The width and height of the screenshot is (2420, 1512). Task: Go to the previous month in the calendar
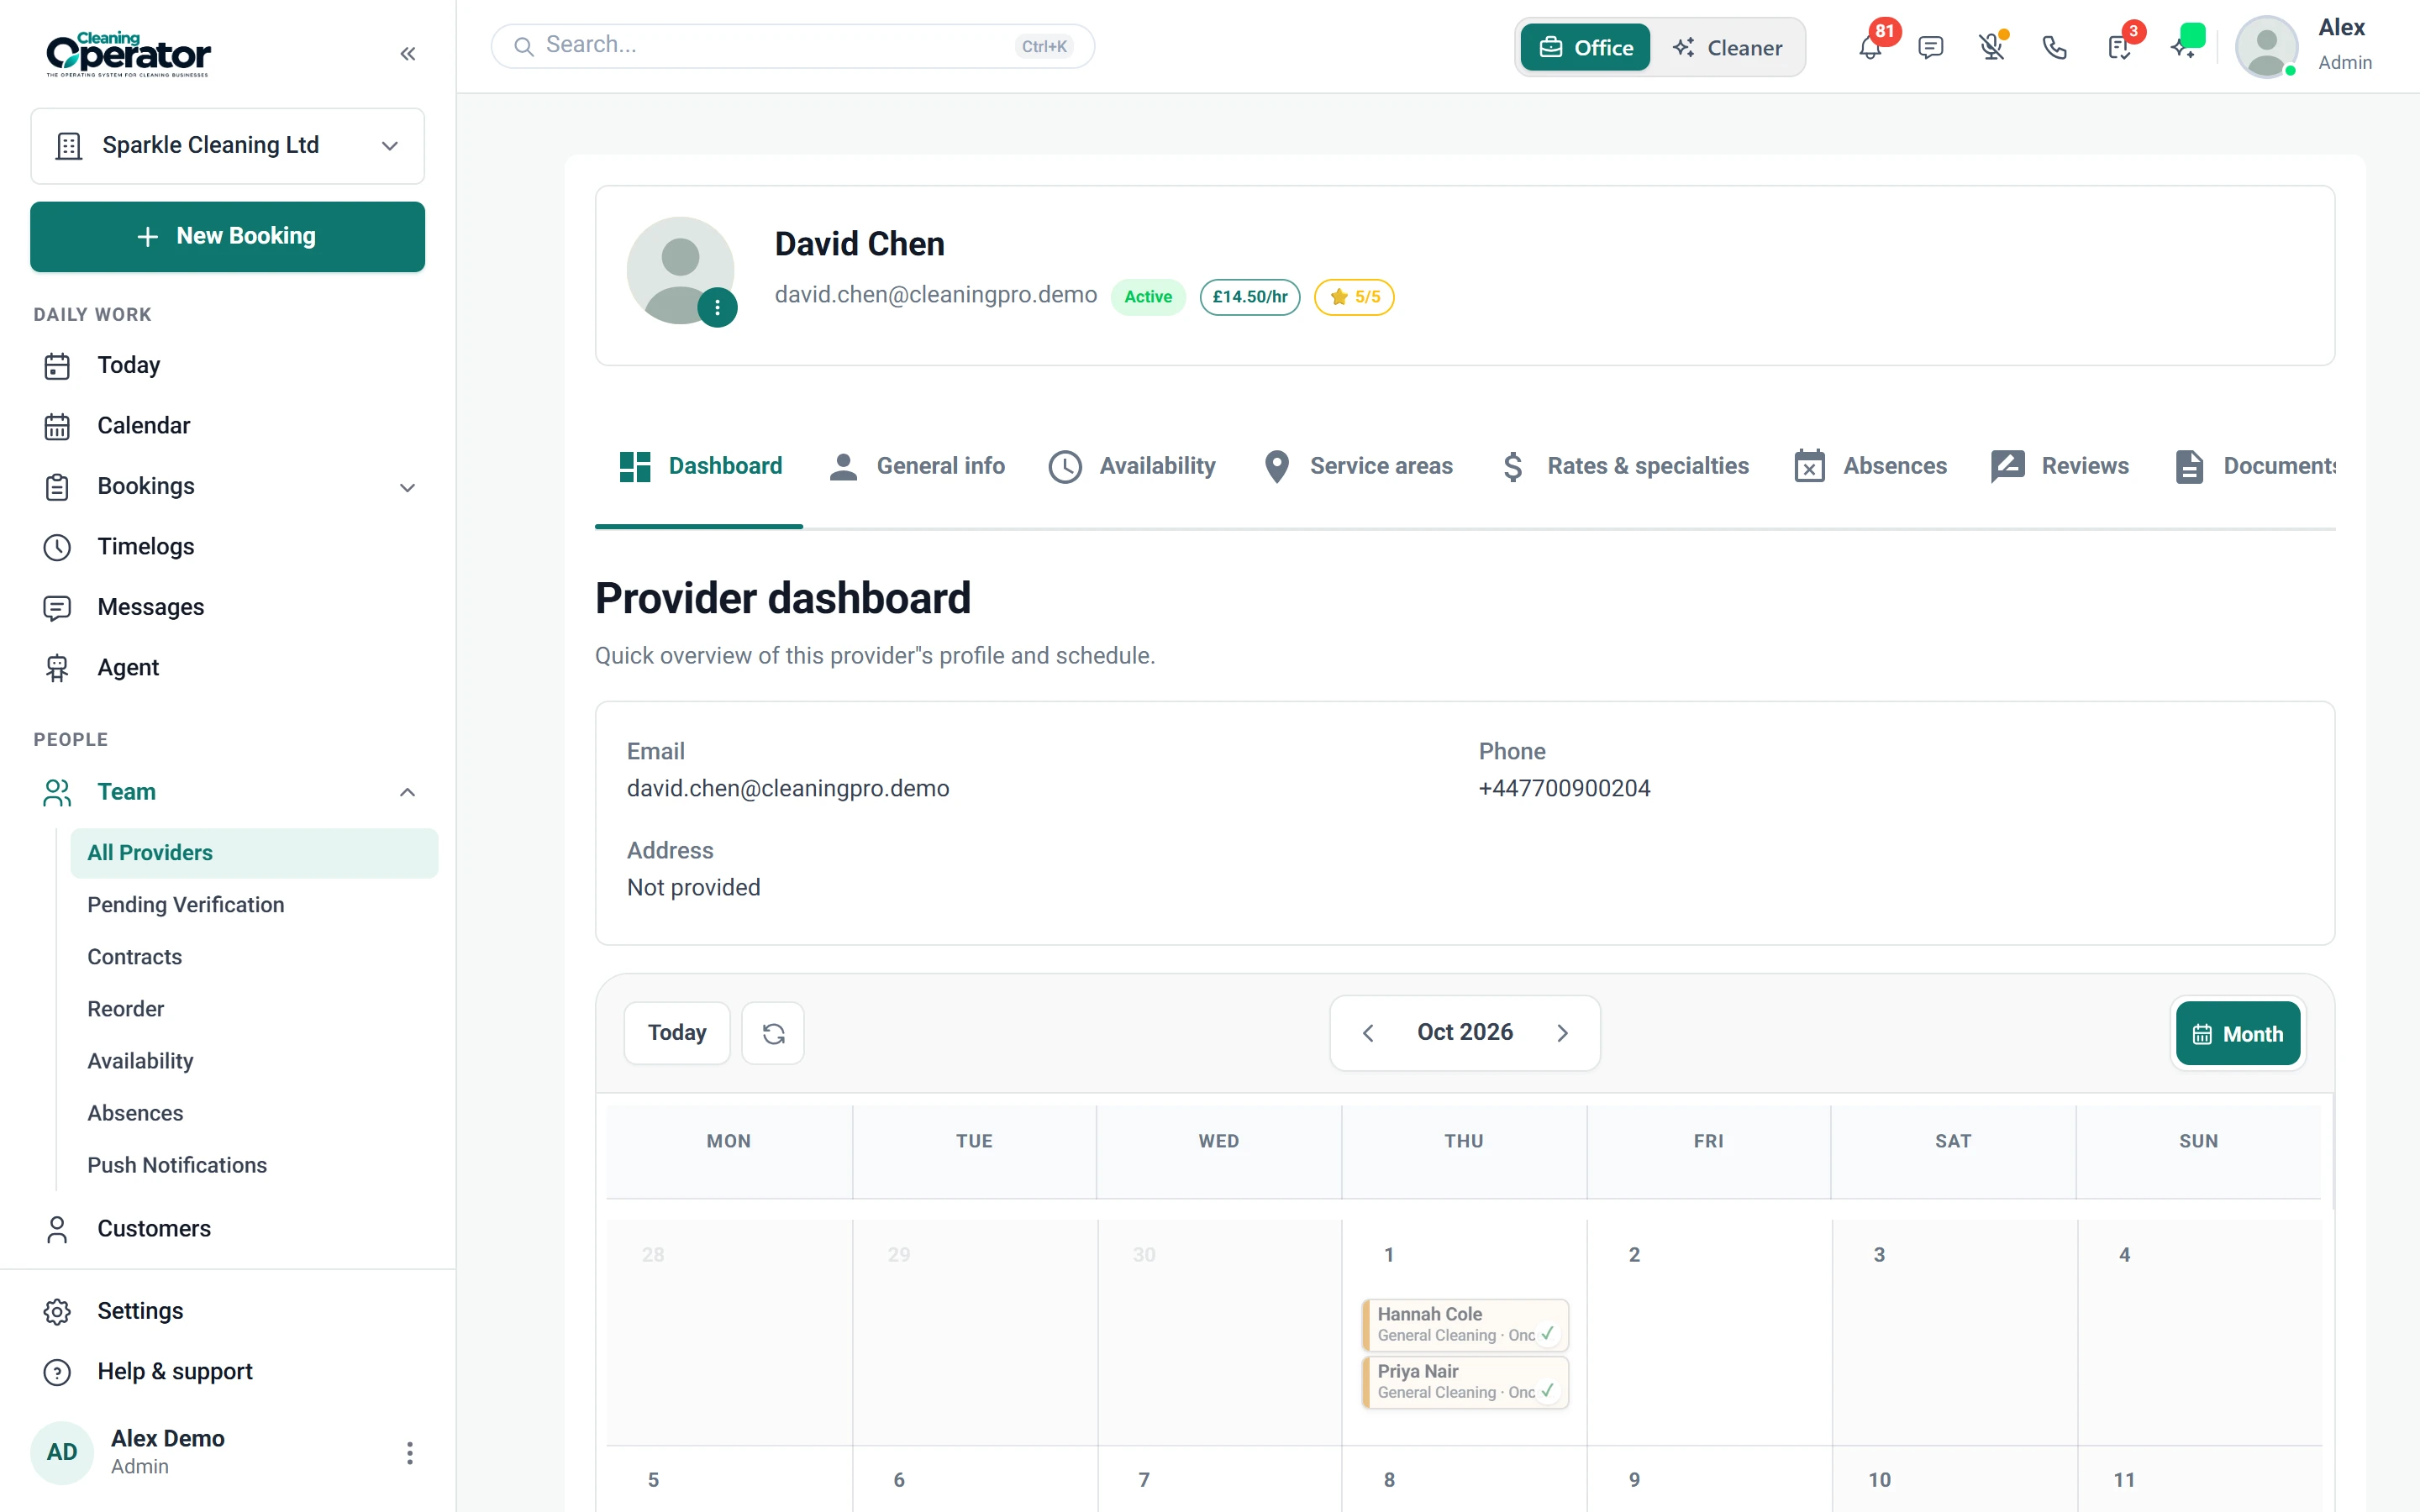tap(1368, 1033)
